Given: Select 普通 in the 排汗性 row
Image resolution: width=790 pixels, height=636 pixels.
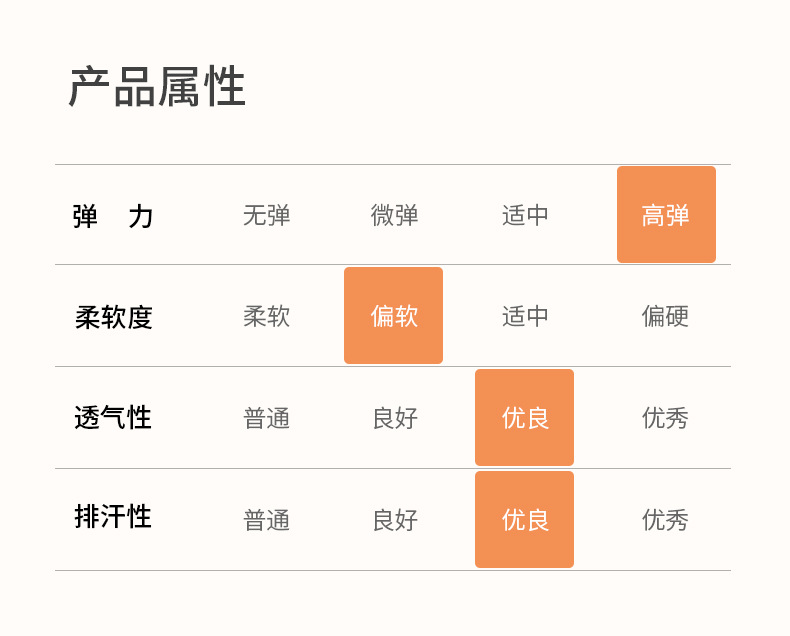Looking at the screenshot, I should click(x=267, y=520).
